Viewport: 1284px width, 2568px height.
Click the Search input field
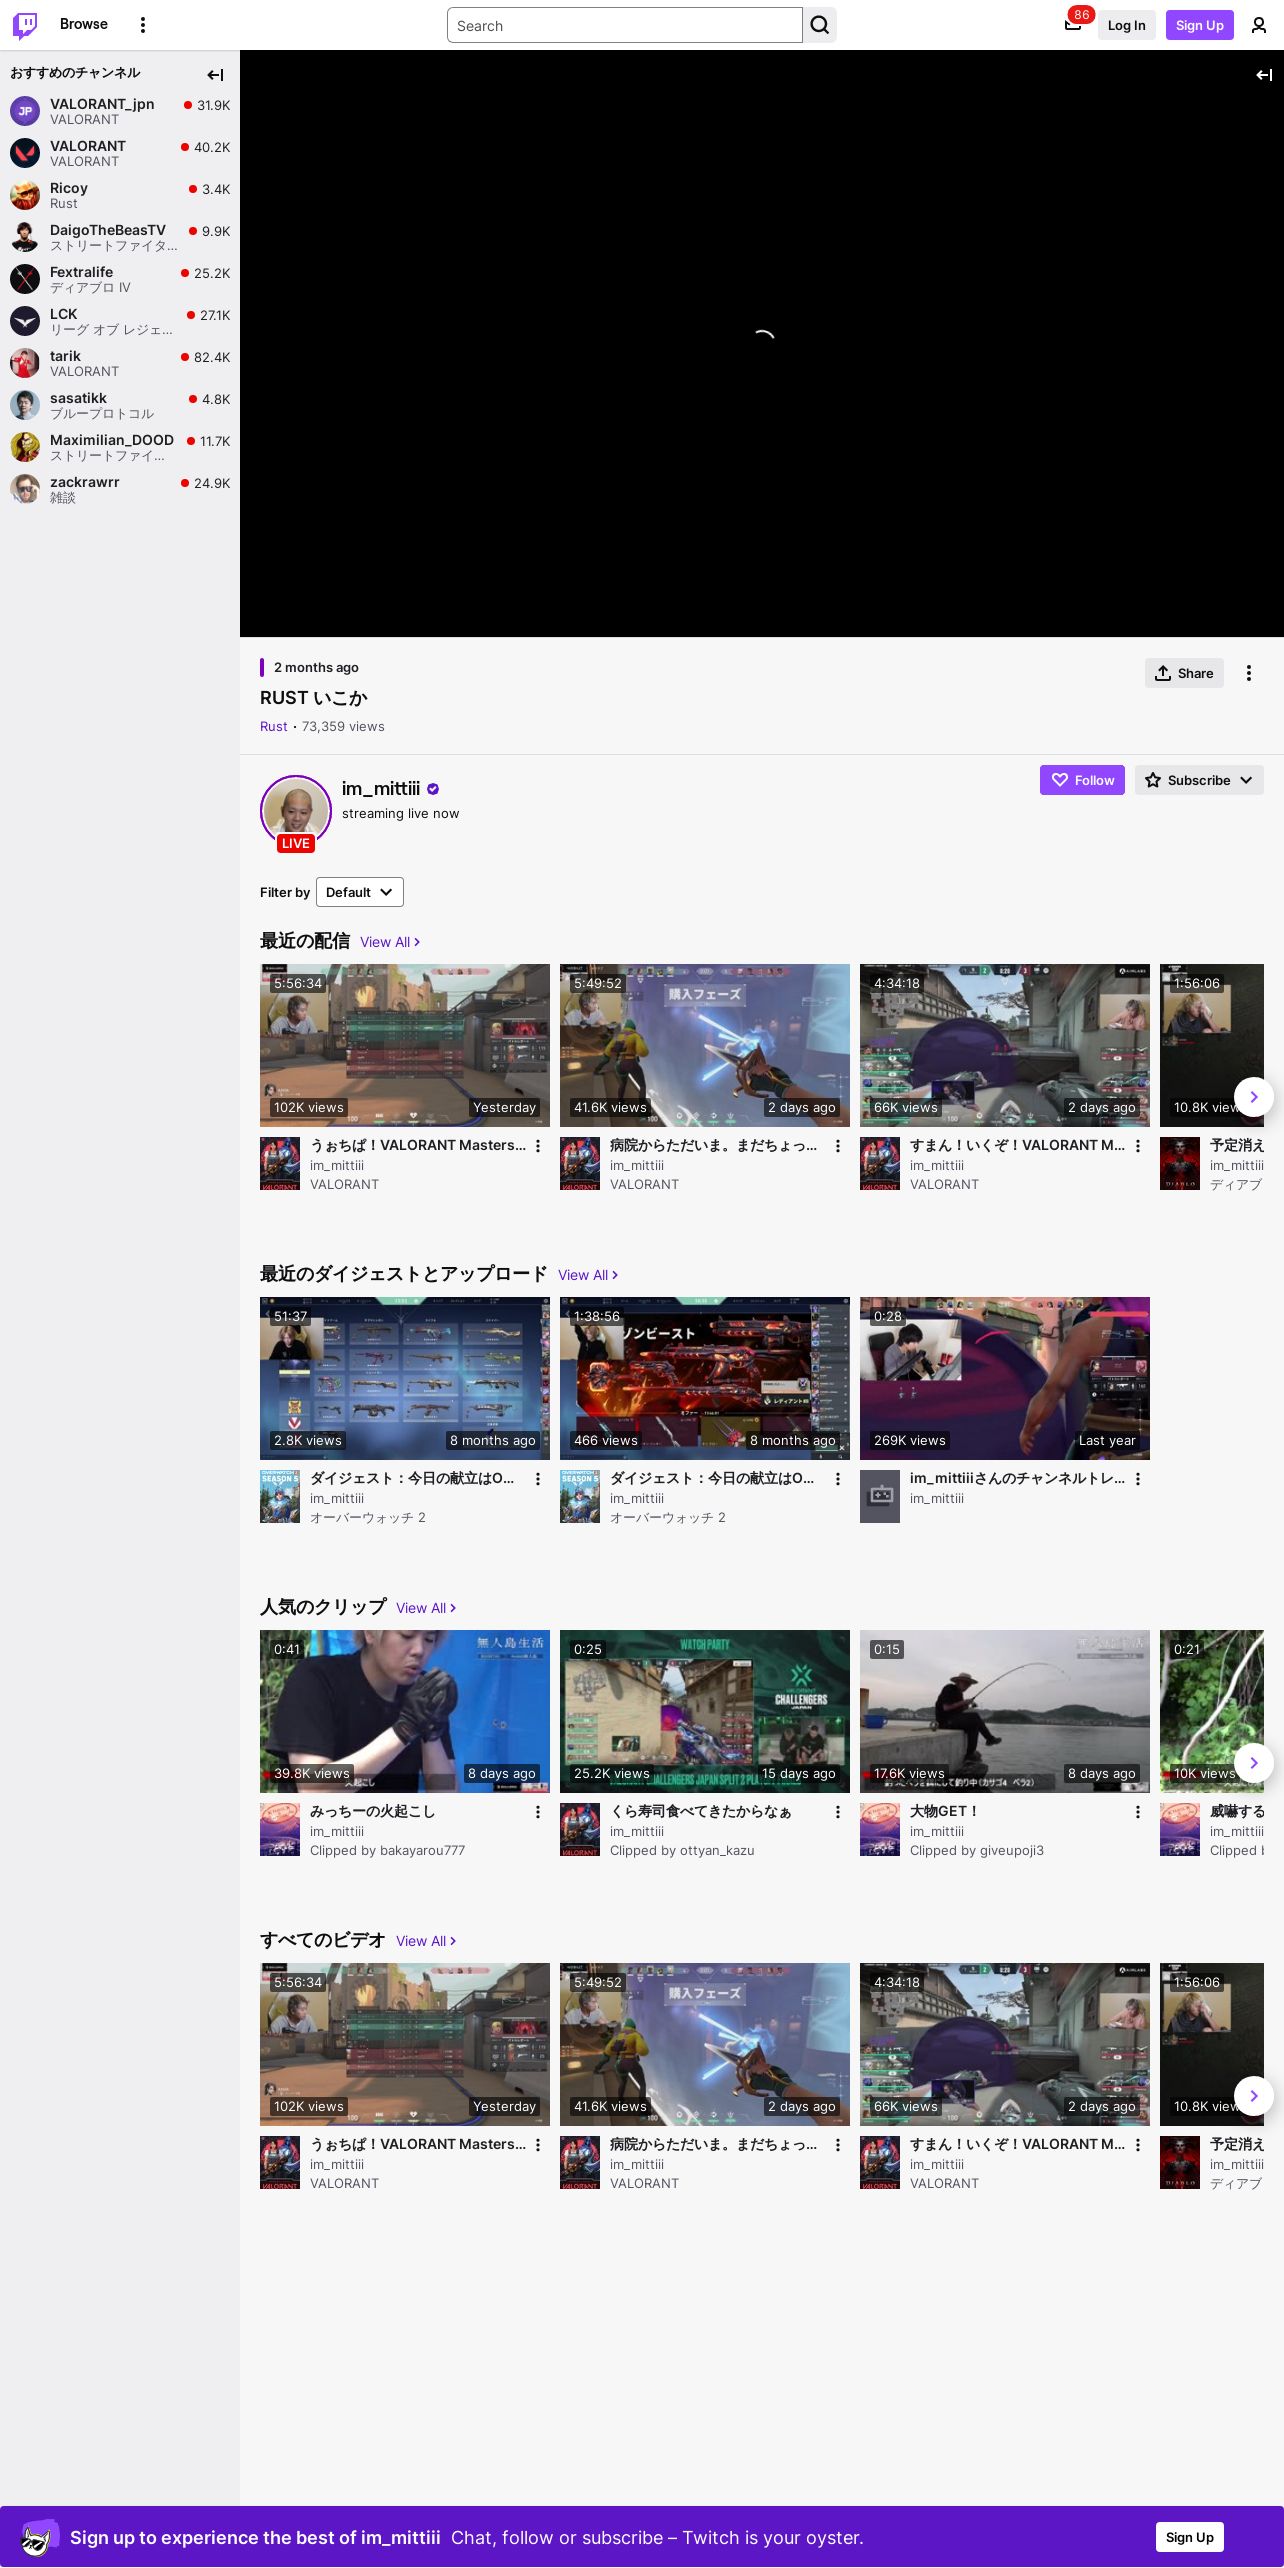coord(625,25)
